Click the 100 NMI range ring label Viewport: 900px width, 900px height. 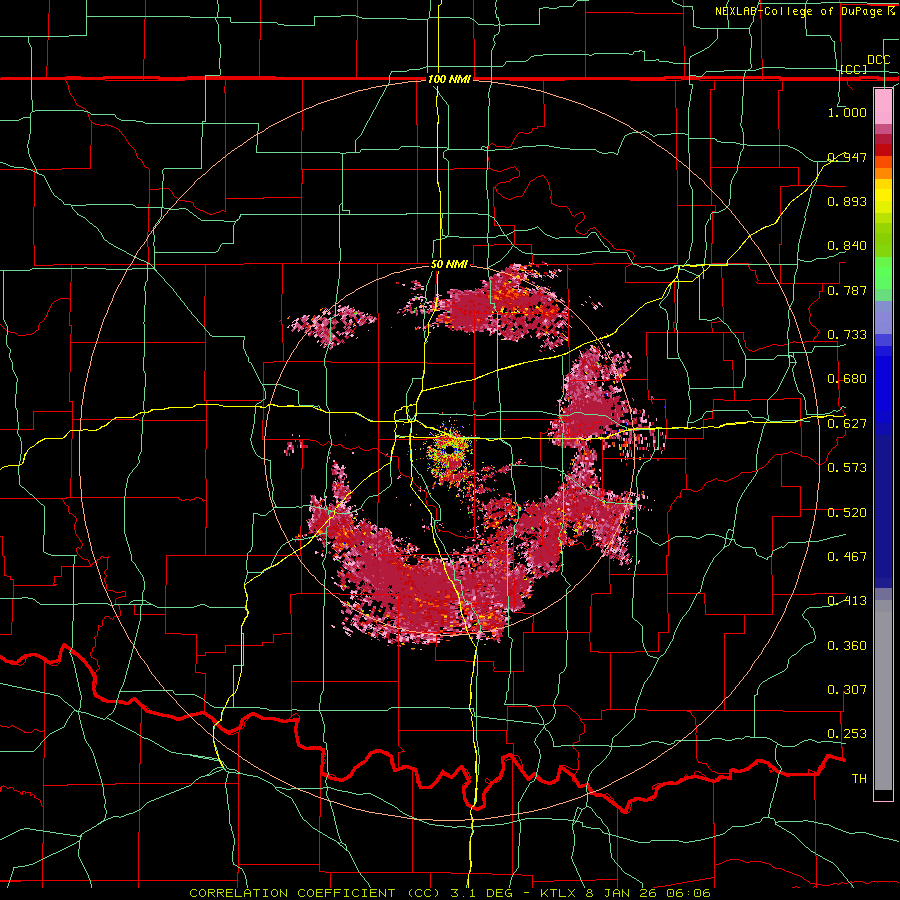pyautogui.click(x=449, y=79)
